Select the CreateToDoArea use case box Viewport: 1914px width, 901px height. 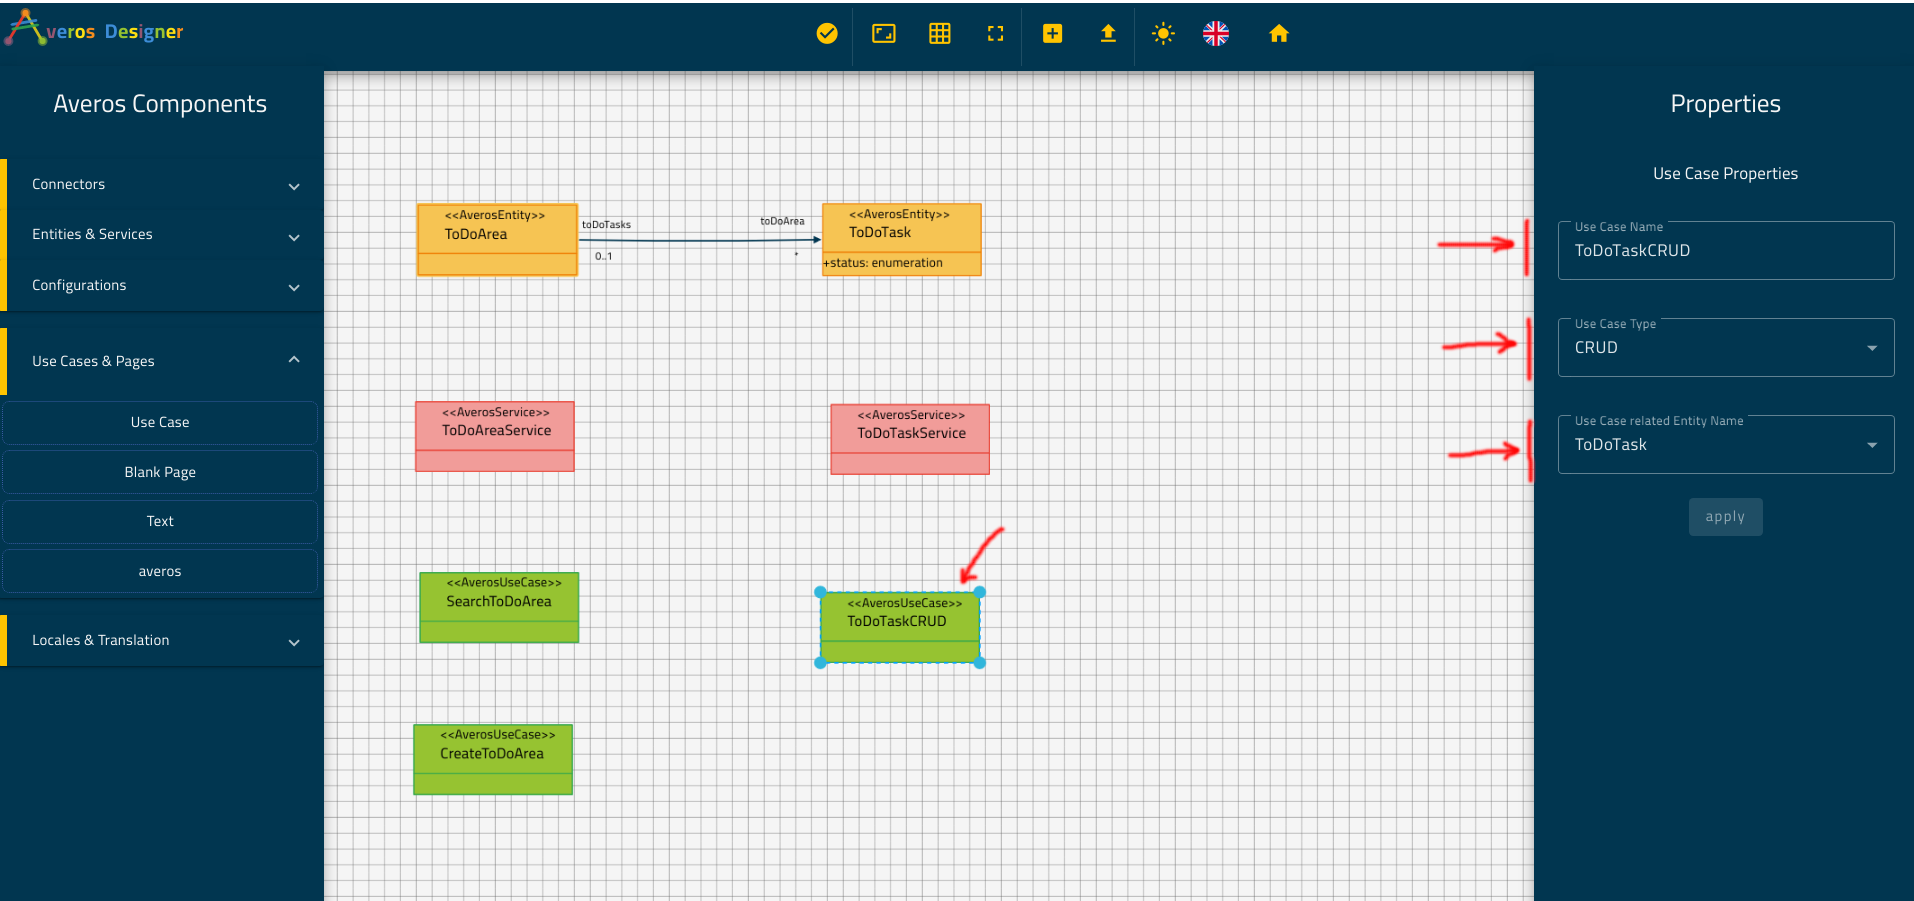coord(493,760)
